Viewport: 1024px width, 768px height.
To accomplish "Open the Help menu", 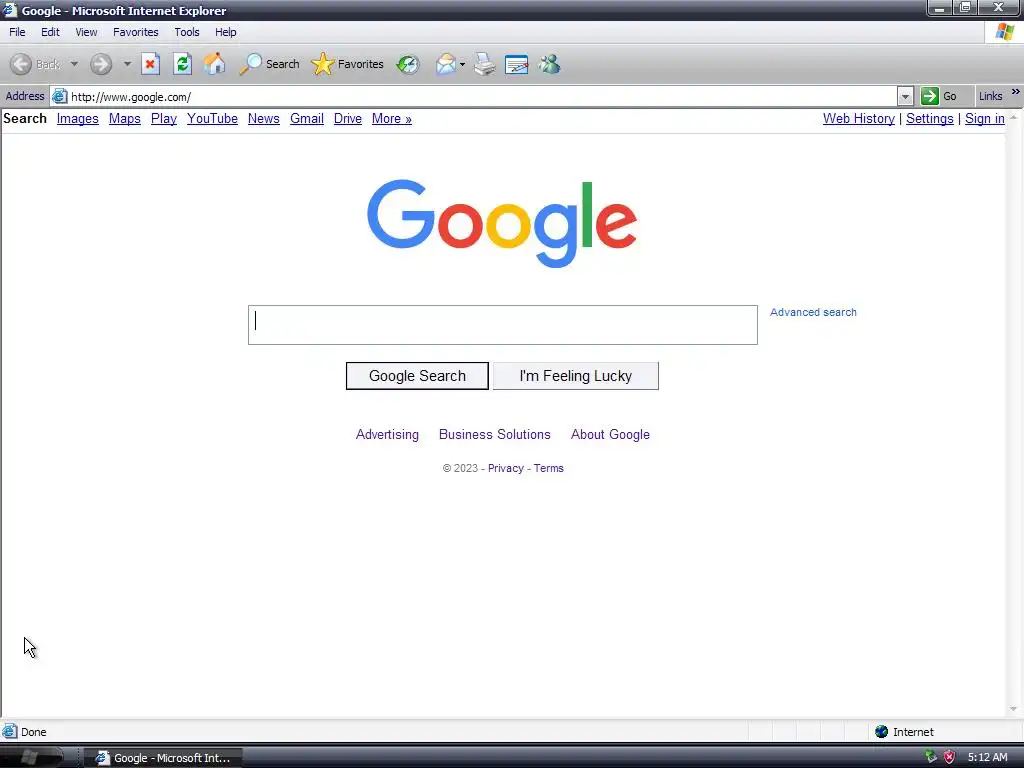I will click(226, 32).
